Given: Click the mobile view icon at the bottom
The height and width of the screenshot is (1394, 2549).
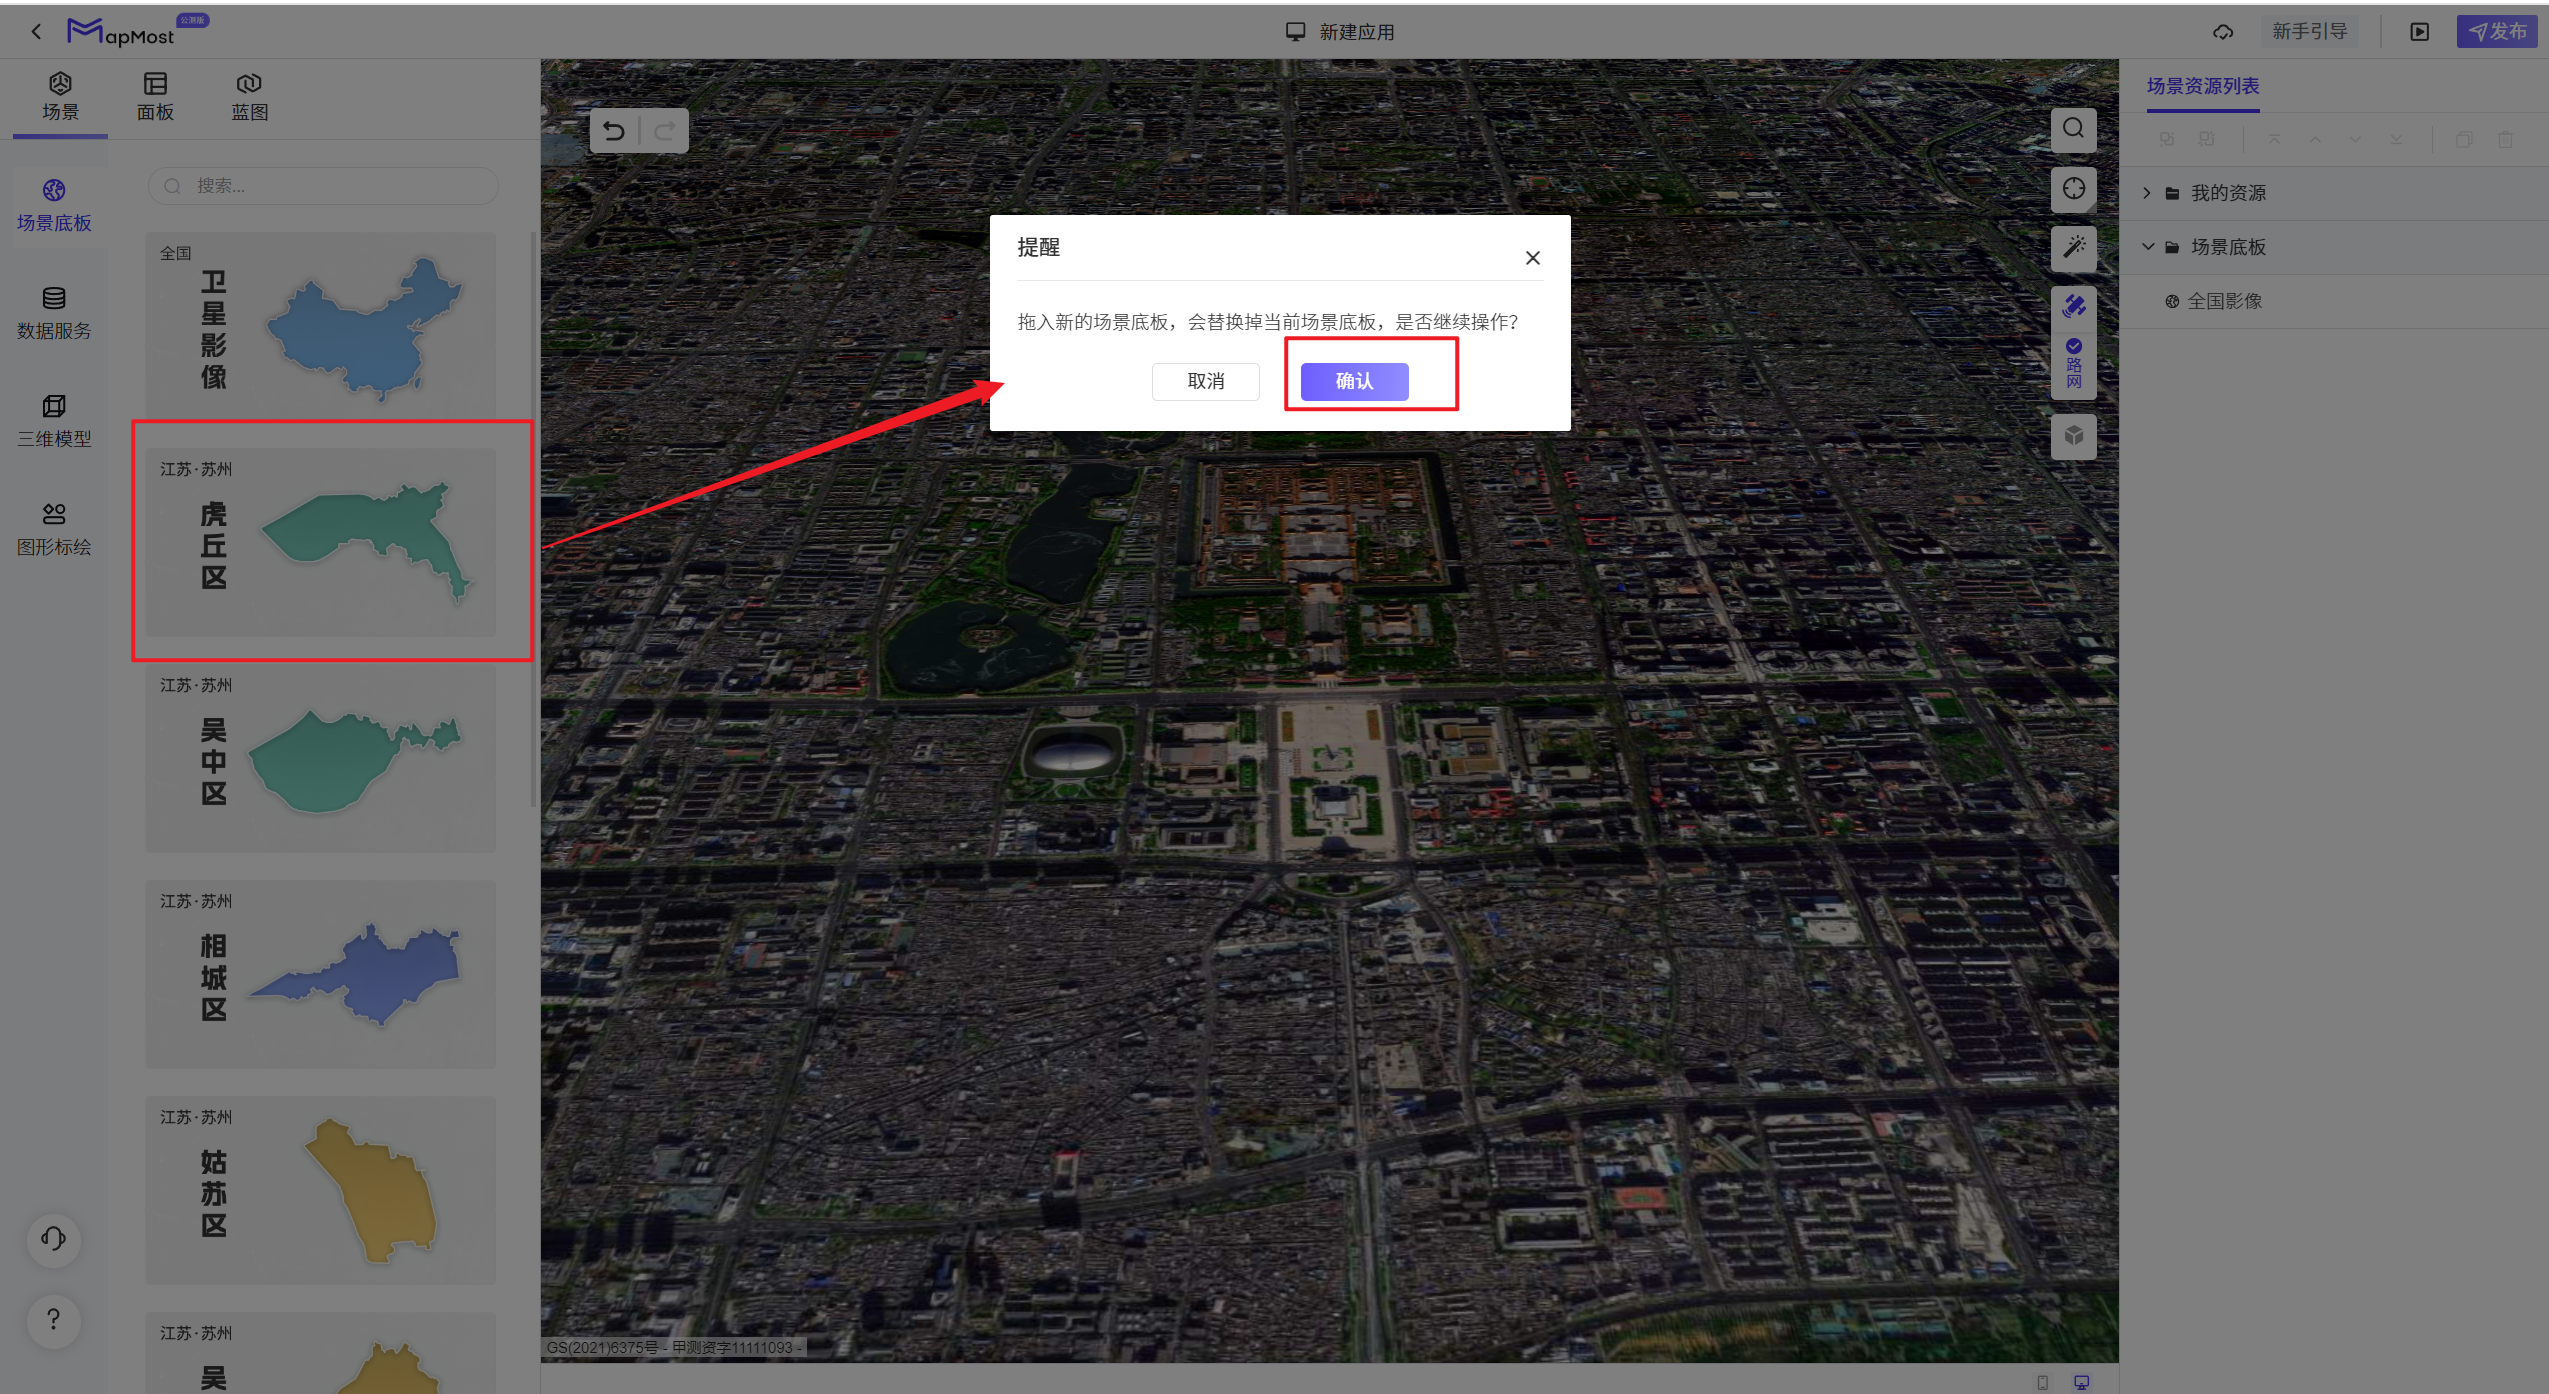Looking at the screenshot, I should (2042, 1382).
